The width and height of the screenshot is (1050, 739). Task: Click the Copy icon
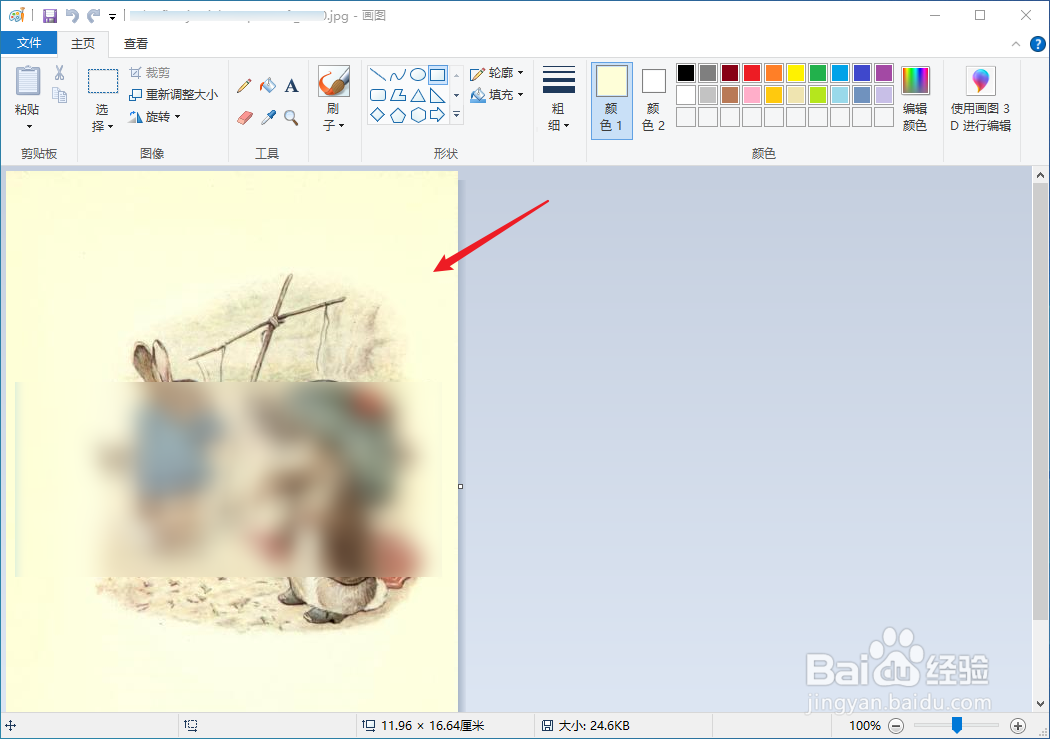pyautogui.click(x=60, y=95)
